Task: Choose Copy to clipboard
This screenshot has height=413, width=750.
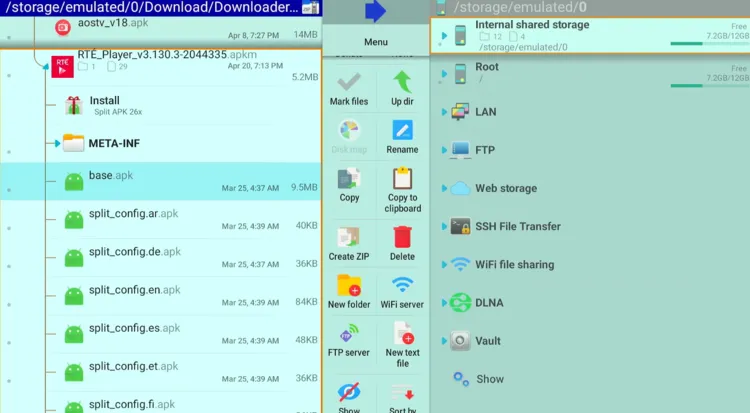Action: 402,190
